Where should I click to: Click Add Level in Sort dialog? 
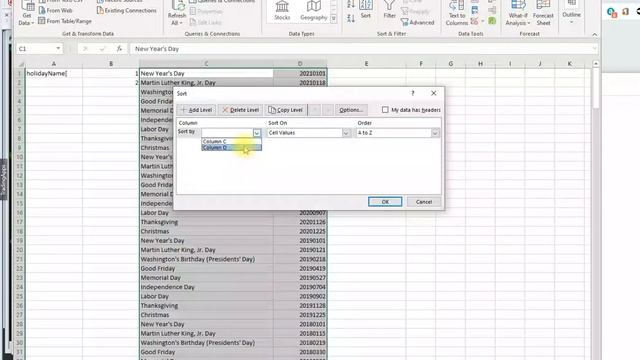(196, 110)
